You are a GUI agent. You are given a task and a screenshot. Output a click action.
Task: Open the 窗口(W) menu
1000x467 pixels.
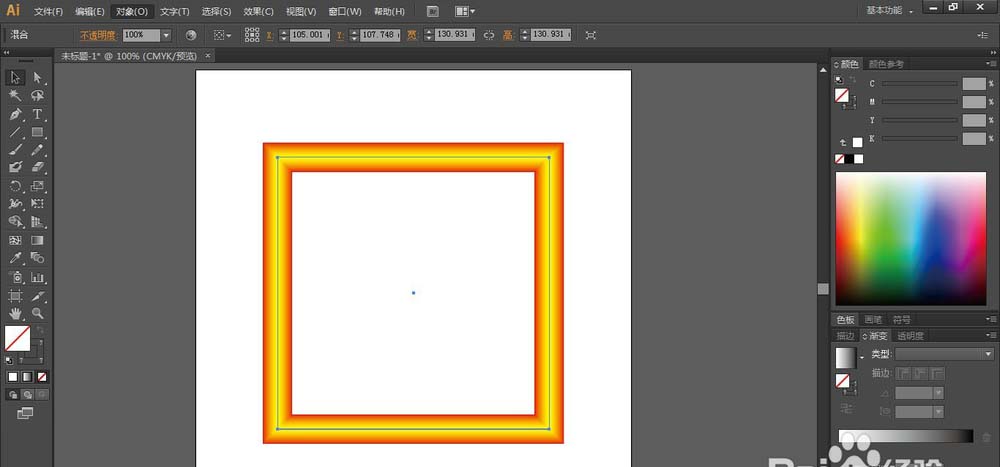[x=344, y=11]
